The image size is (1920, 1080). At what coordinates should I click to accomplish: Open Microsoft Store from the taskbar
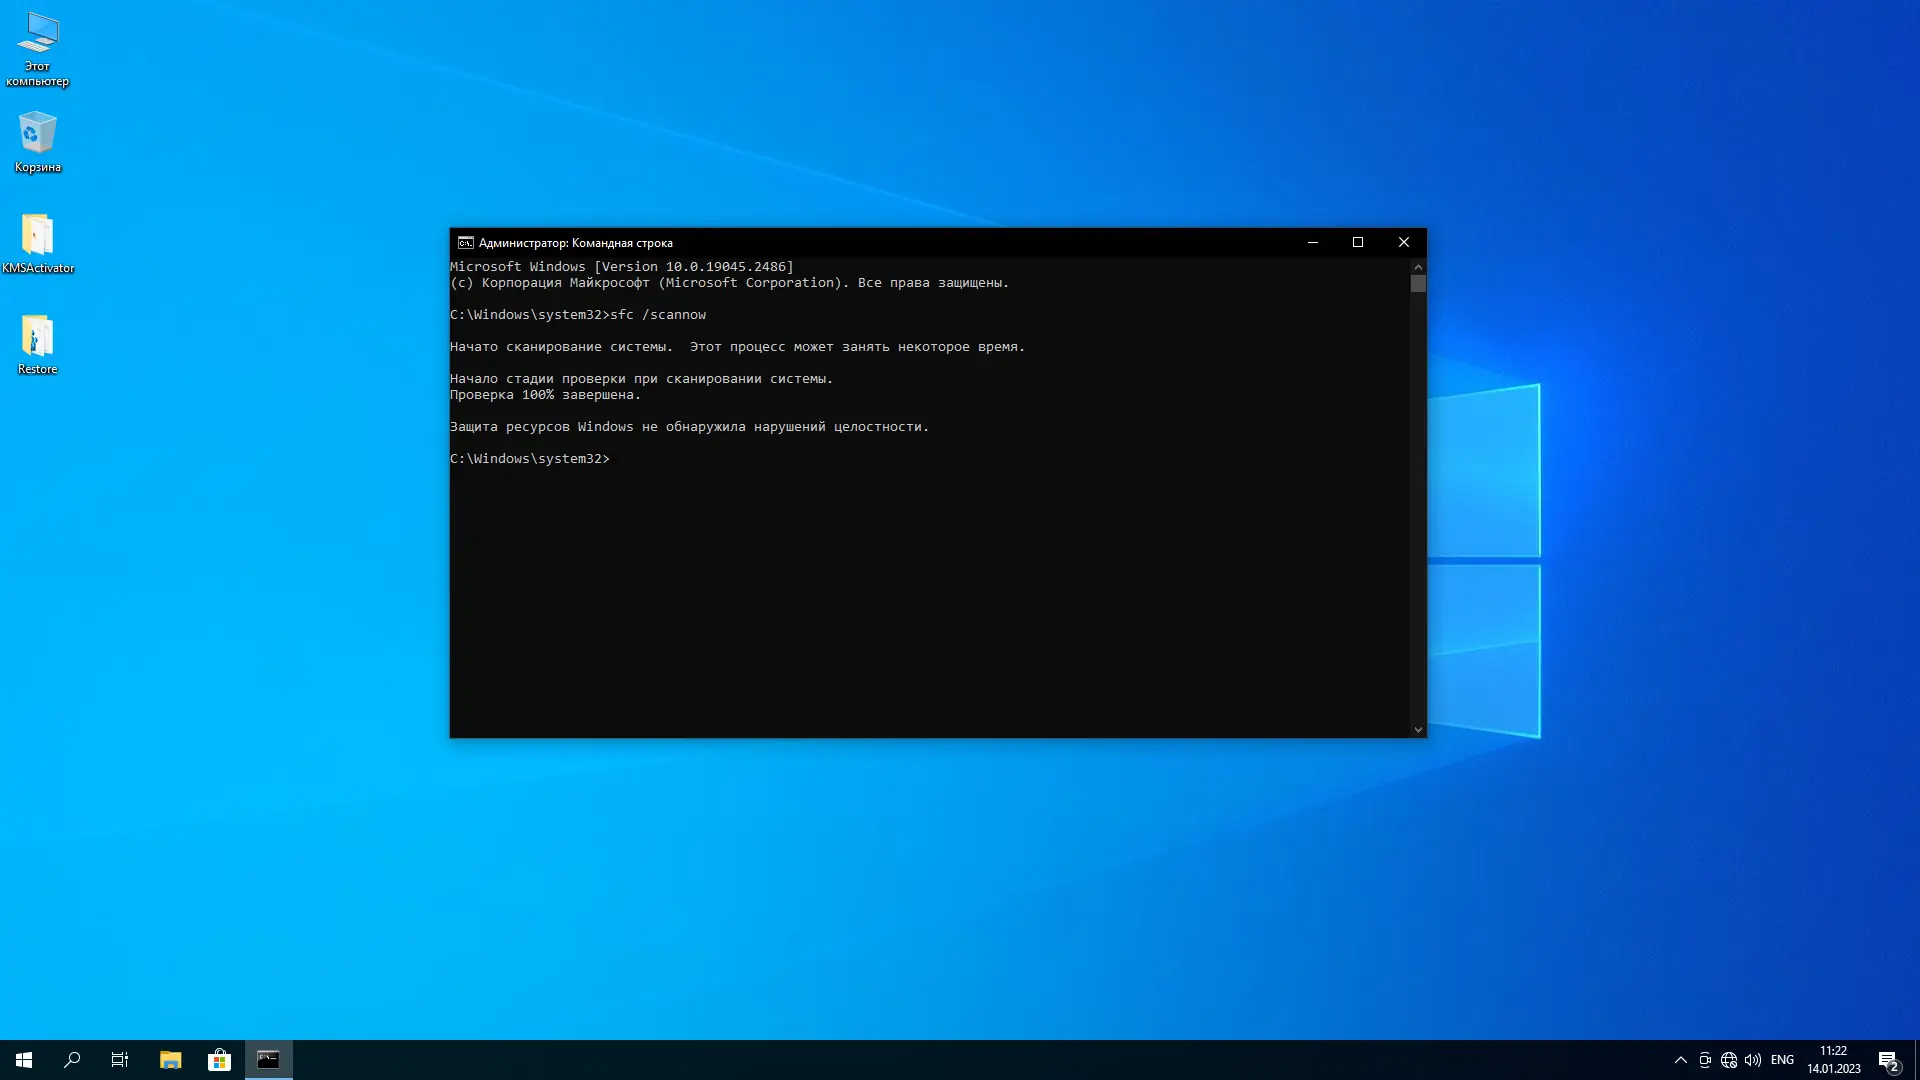(219, 1059)
